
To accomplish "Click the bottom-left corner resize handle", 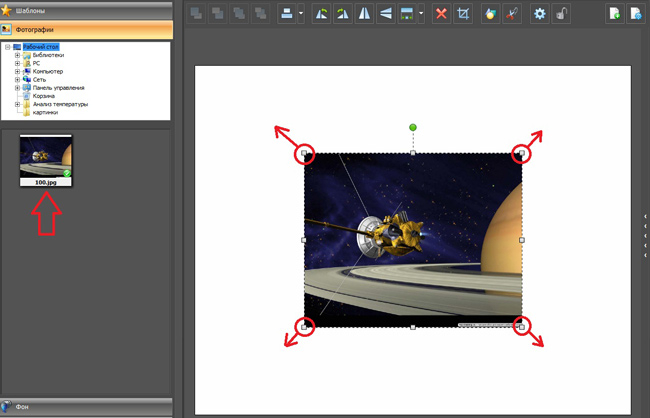I will [x=304, y=327].
